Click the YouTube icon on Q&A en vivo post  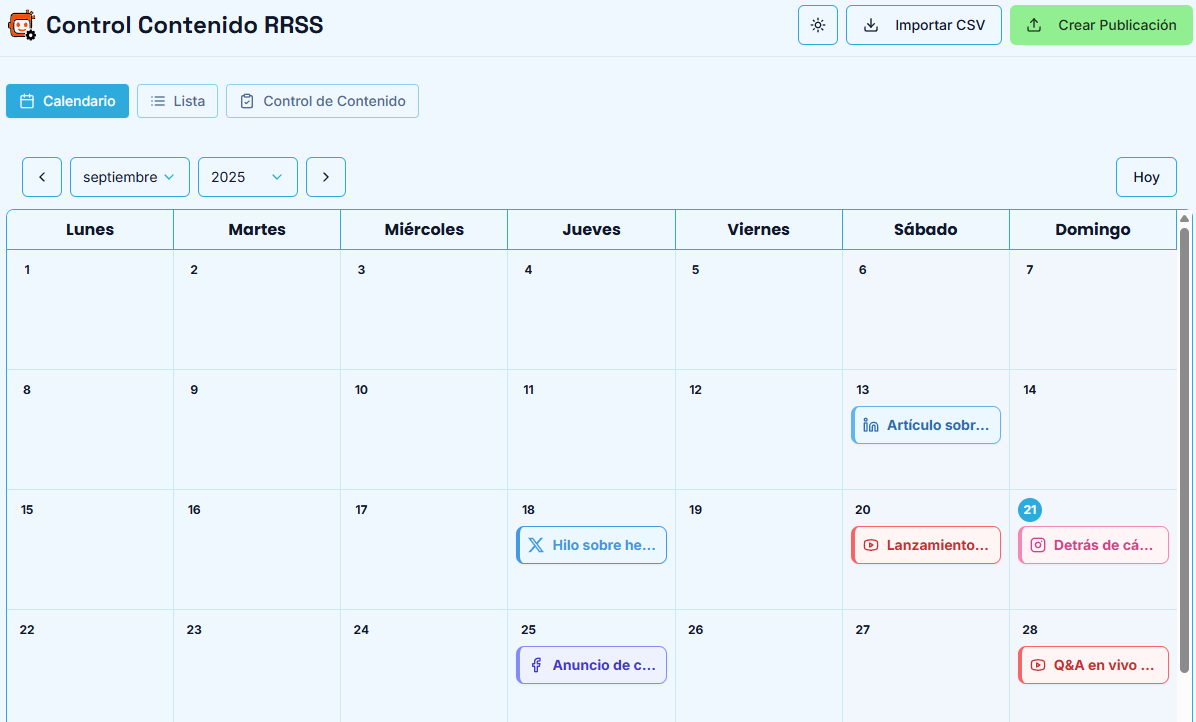(x=1038, y=665)
